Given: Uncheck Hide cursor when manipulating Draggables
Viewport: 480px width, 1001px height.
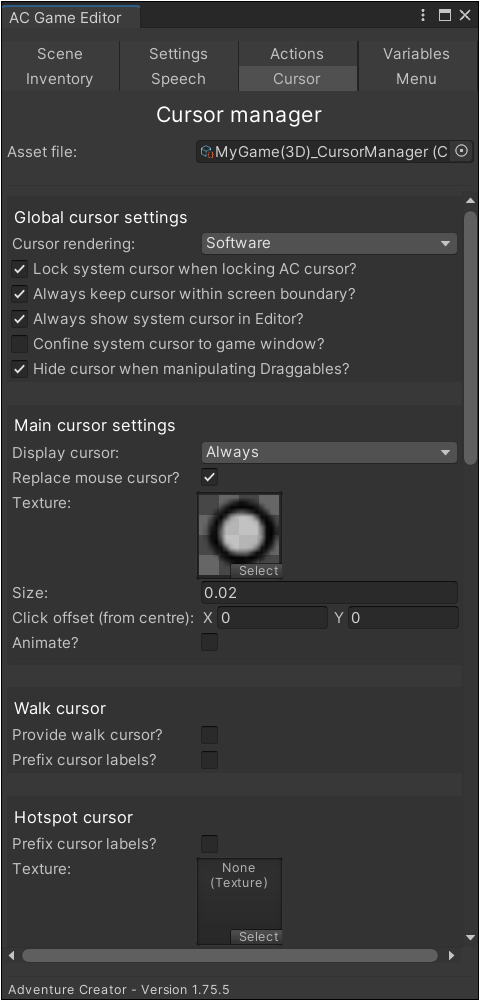Looking at the screenshot, I should coord(20,369).
